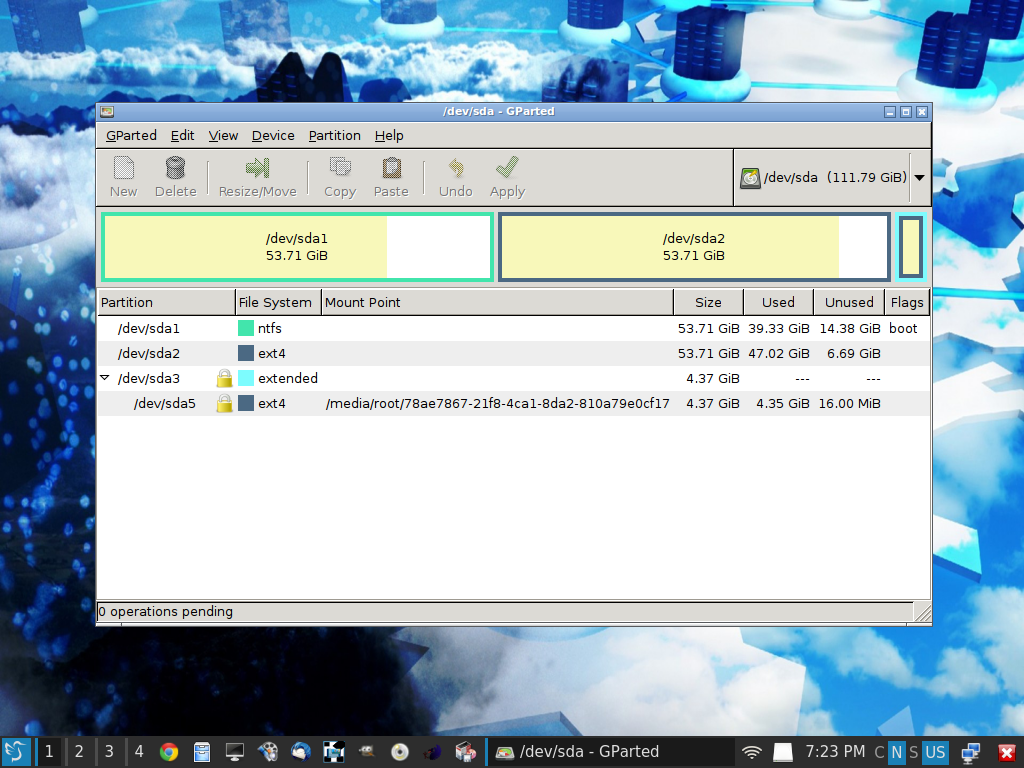Image resolution: width=1024 pixels, height=768 pixels.
Task: Toggle the N num lock indicator
Action: 897,752
